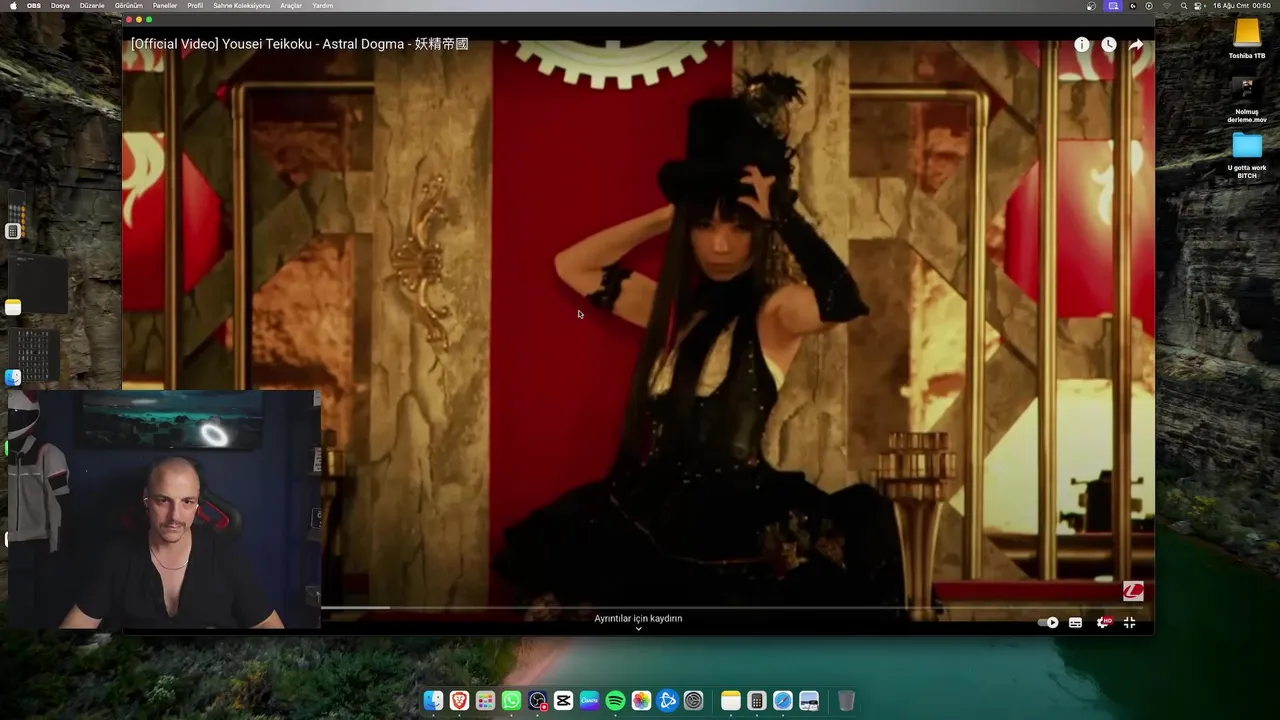Open the Dosya menu
Screen dimensions: 1280x720
pyautogui.click(x=60, y=6)
